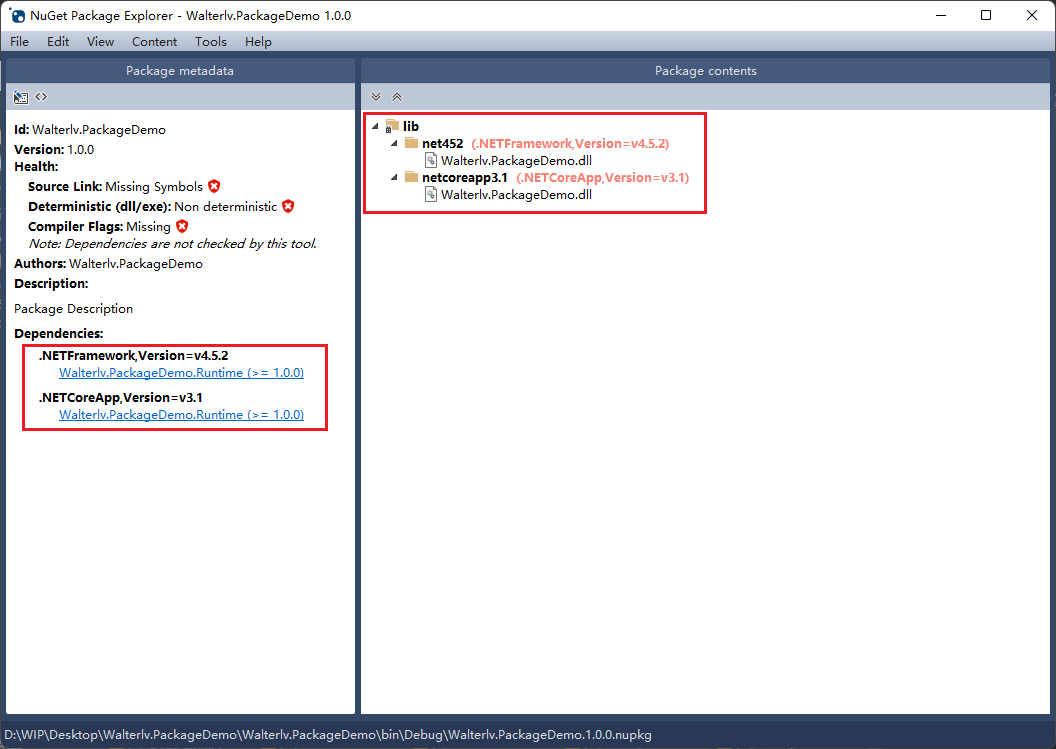The image size is (1056, 749).
Task: Collapse the netcoreapp3.1 tree node
Action: (393, 177)
